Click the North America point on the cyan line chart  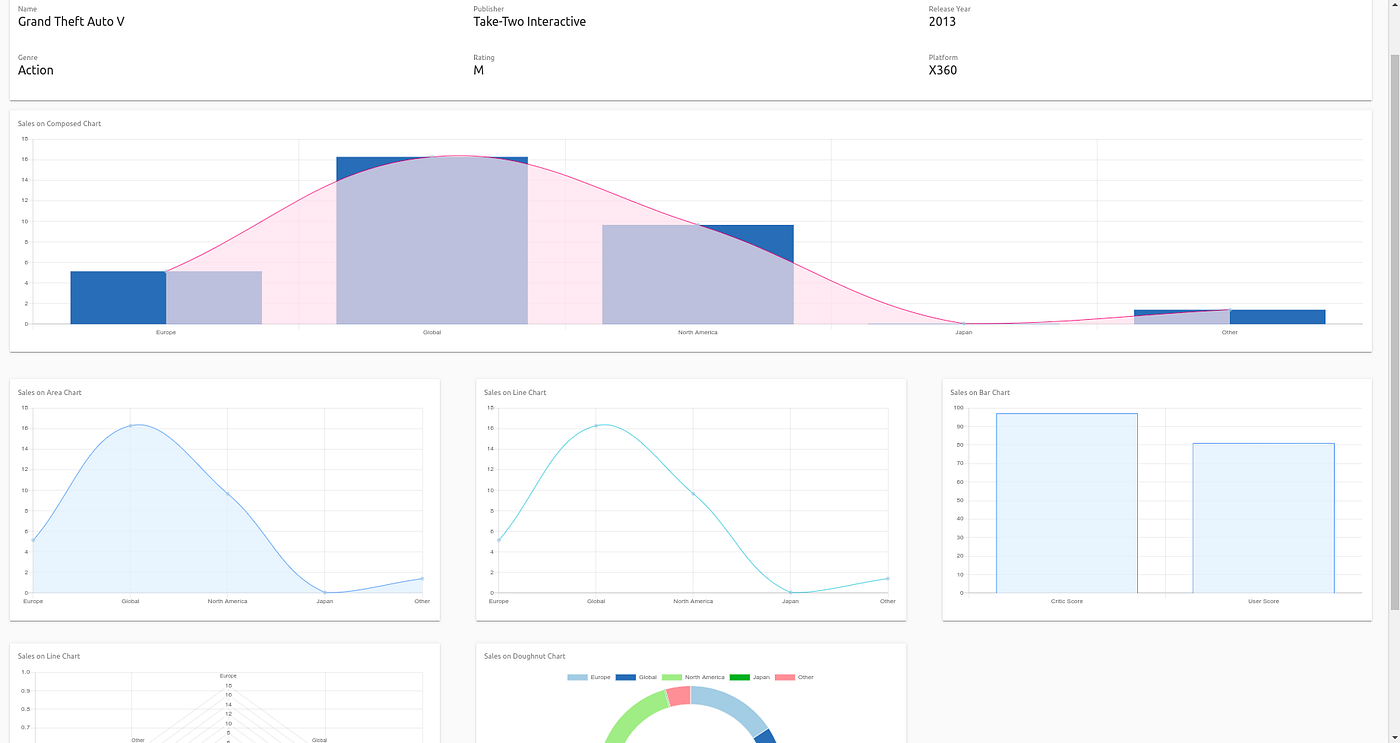click(x=693, y=494)
